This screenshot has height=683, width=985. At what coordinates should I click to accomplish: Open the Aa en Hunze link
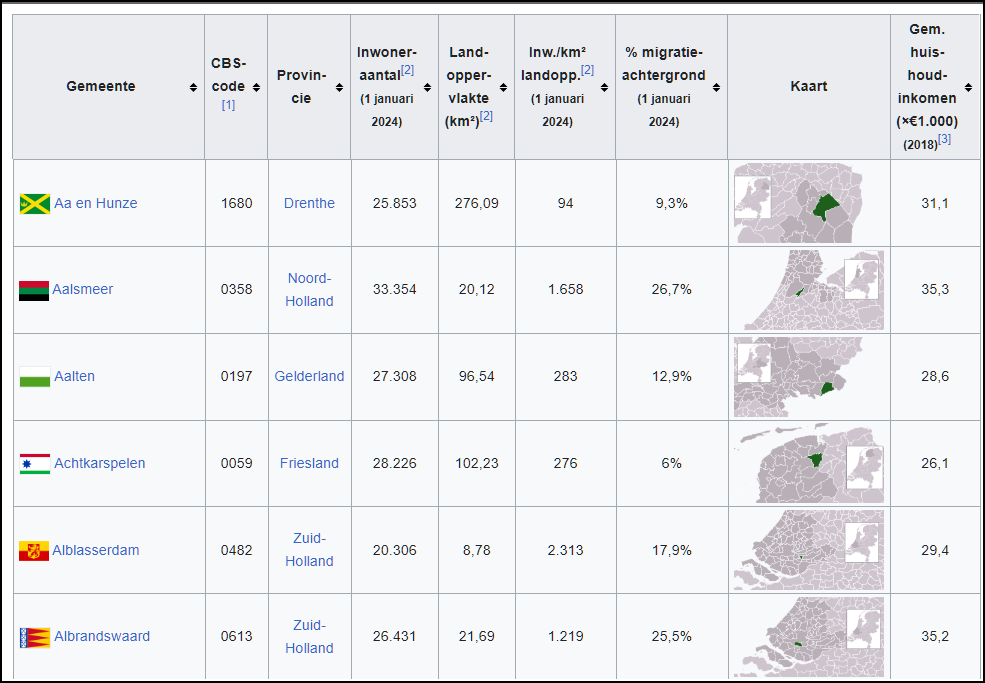click(95, 203)
